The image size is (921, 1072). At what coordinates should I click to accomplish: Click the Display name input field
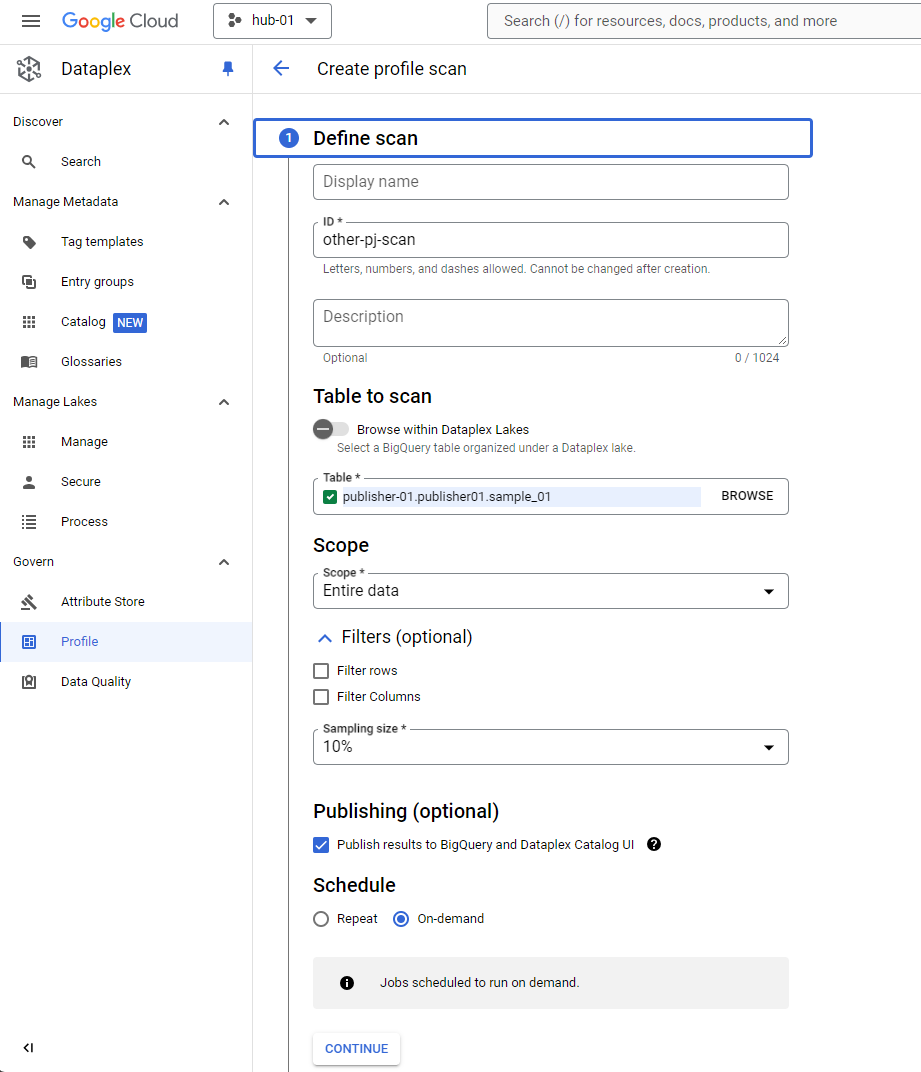pos(550,182)
